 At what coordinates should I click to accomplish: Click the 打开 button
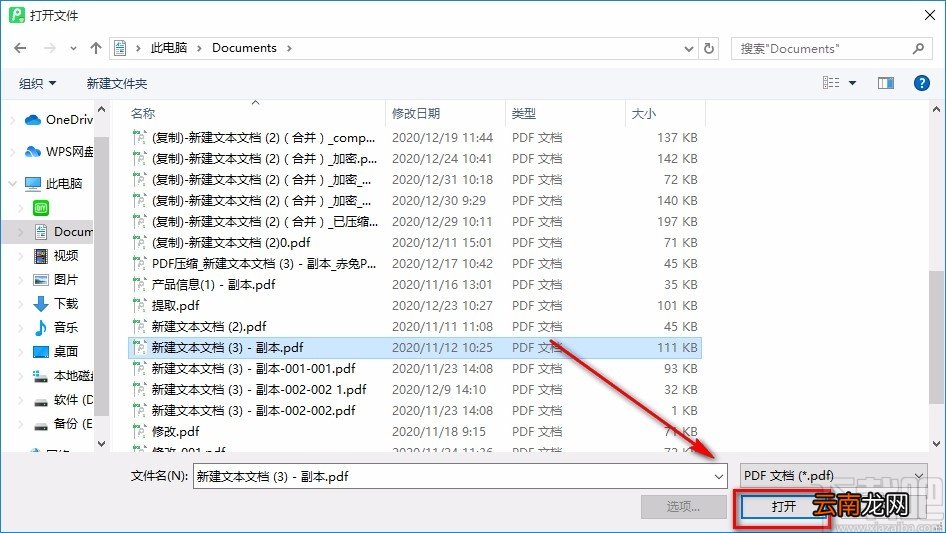(783, 507)
